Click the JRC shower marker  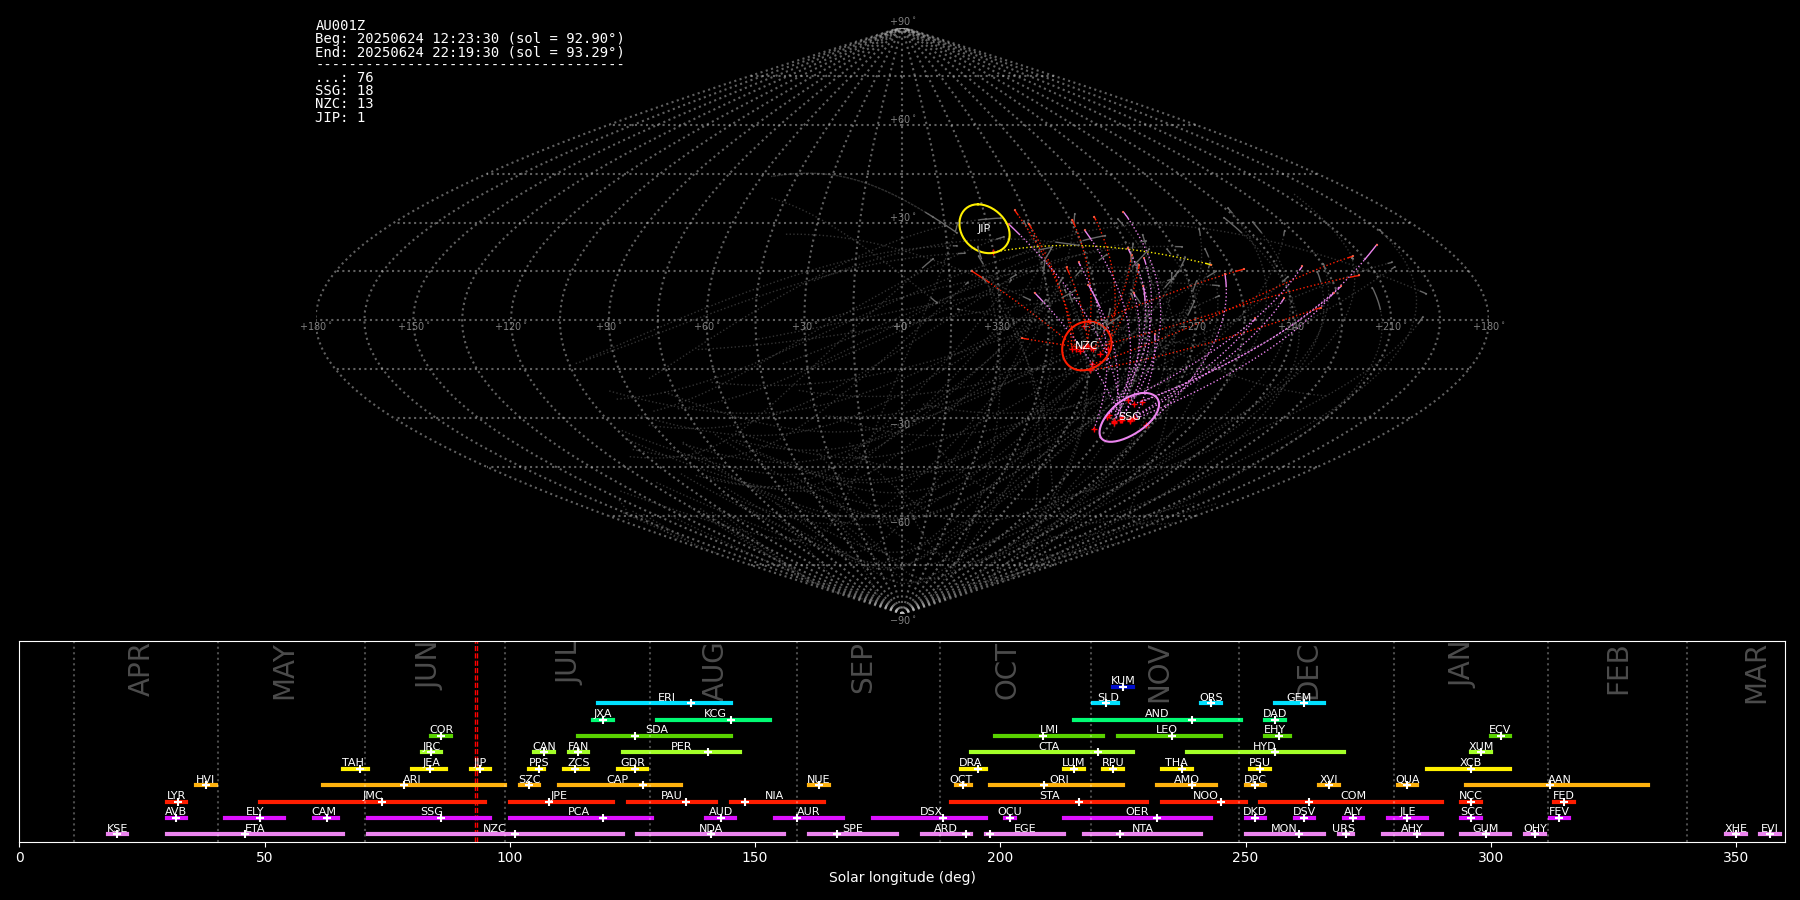(431, 752)
